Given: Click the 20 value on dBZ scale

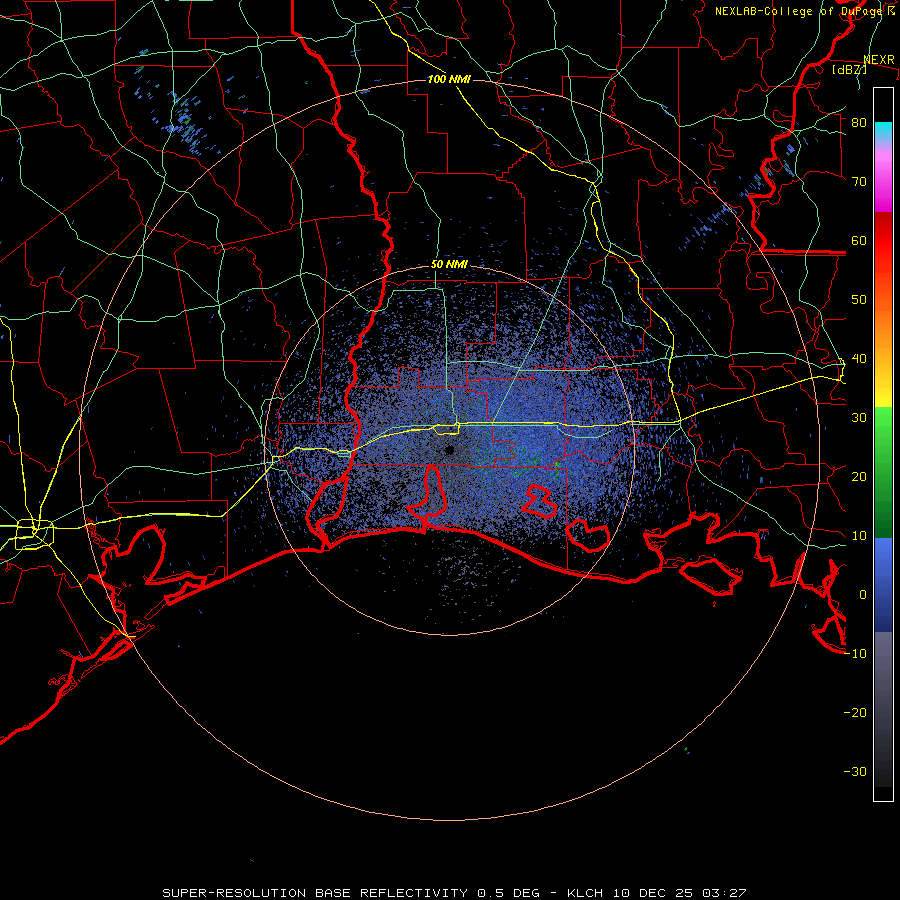Looking at the screenshot, I should (x=859, y=477).
